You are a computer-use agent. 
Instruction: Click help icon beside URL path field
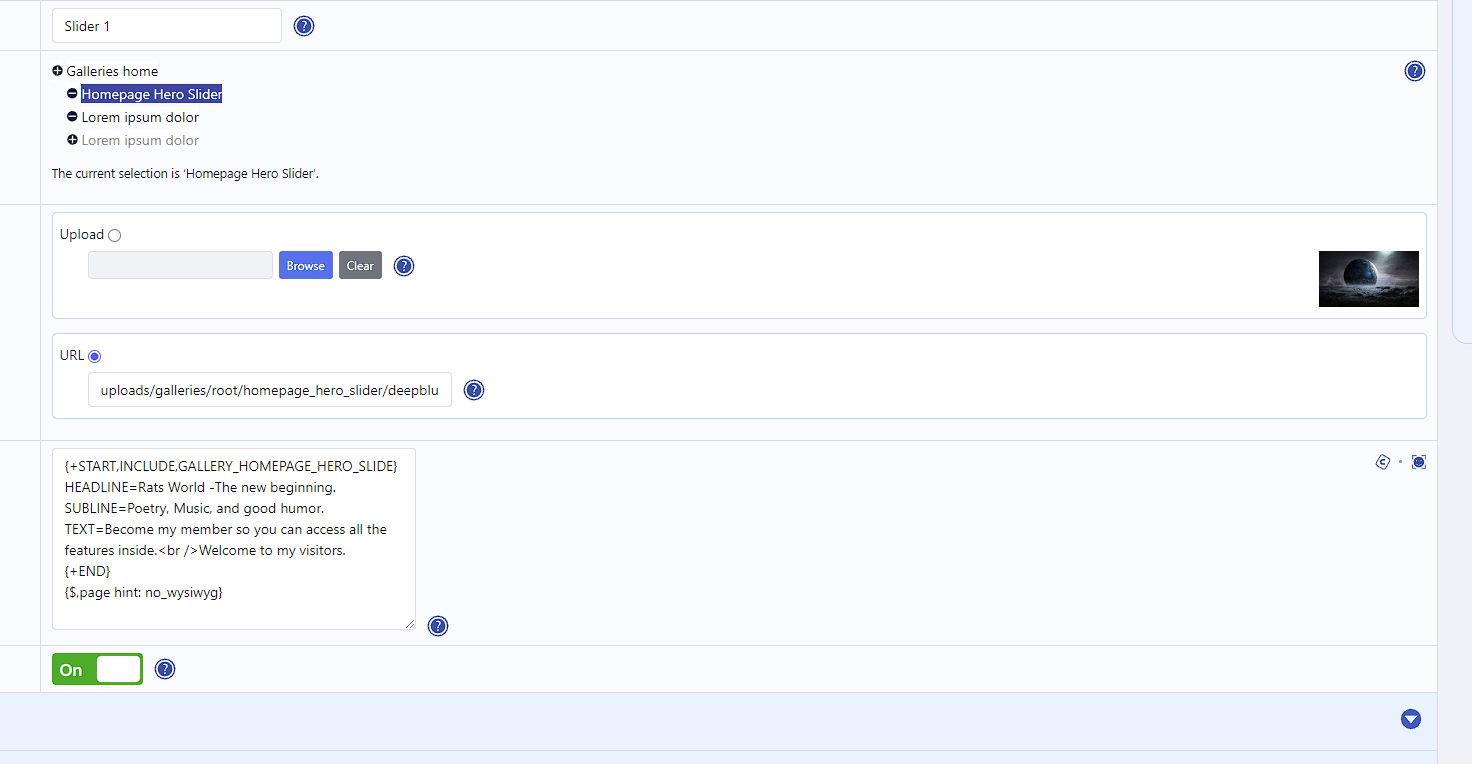(474, 390)
